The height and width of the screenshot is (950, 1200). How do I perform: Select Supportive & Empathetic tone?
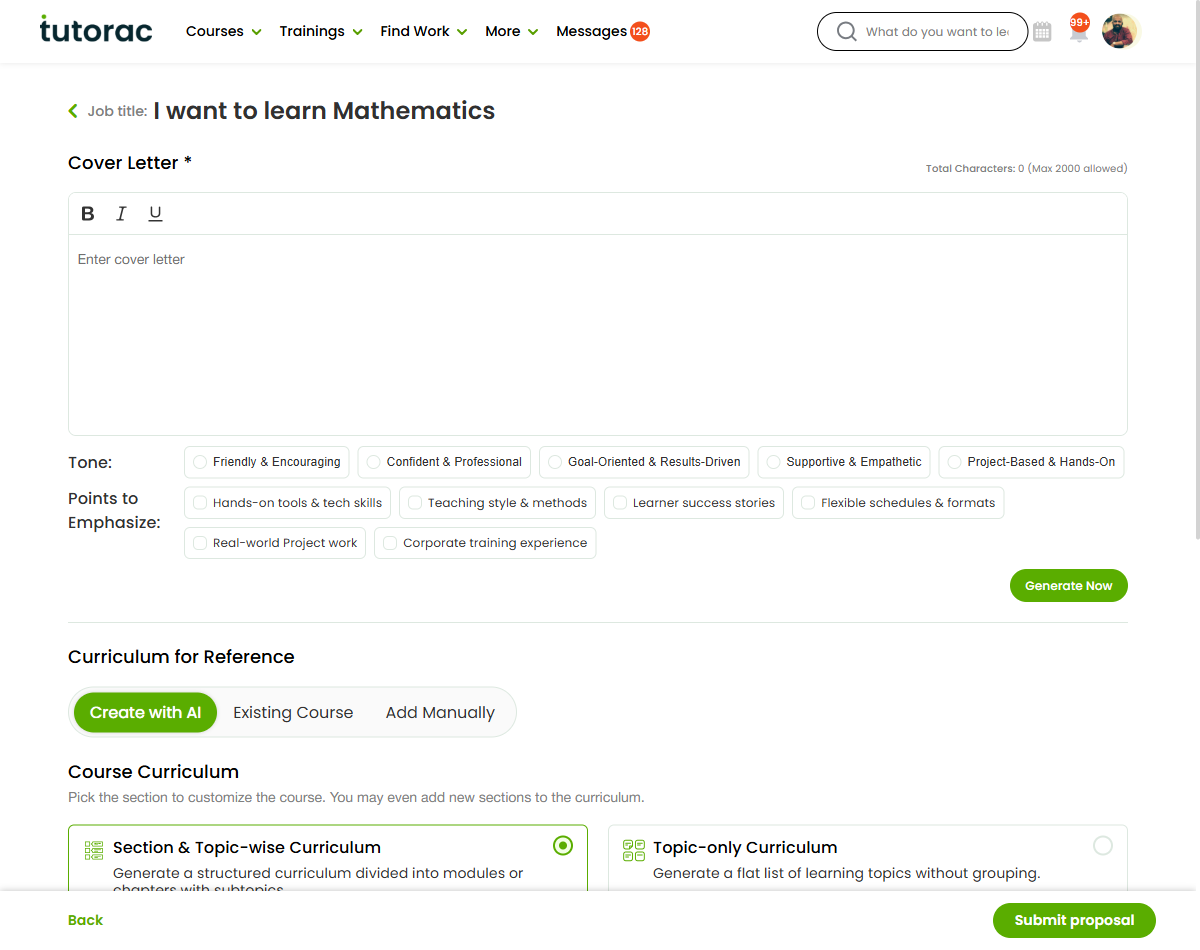pos(844,462)
